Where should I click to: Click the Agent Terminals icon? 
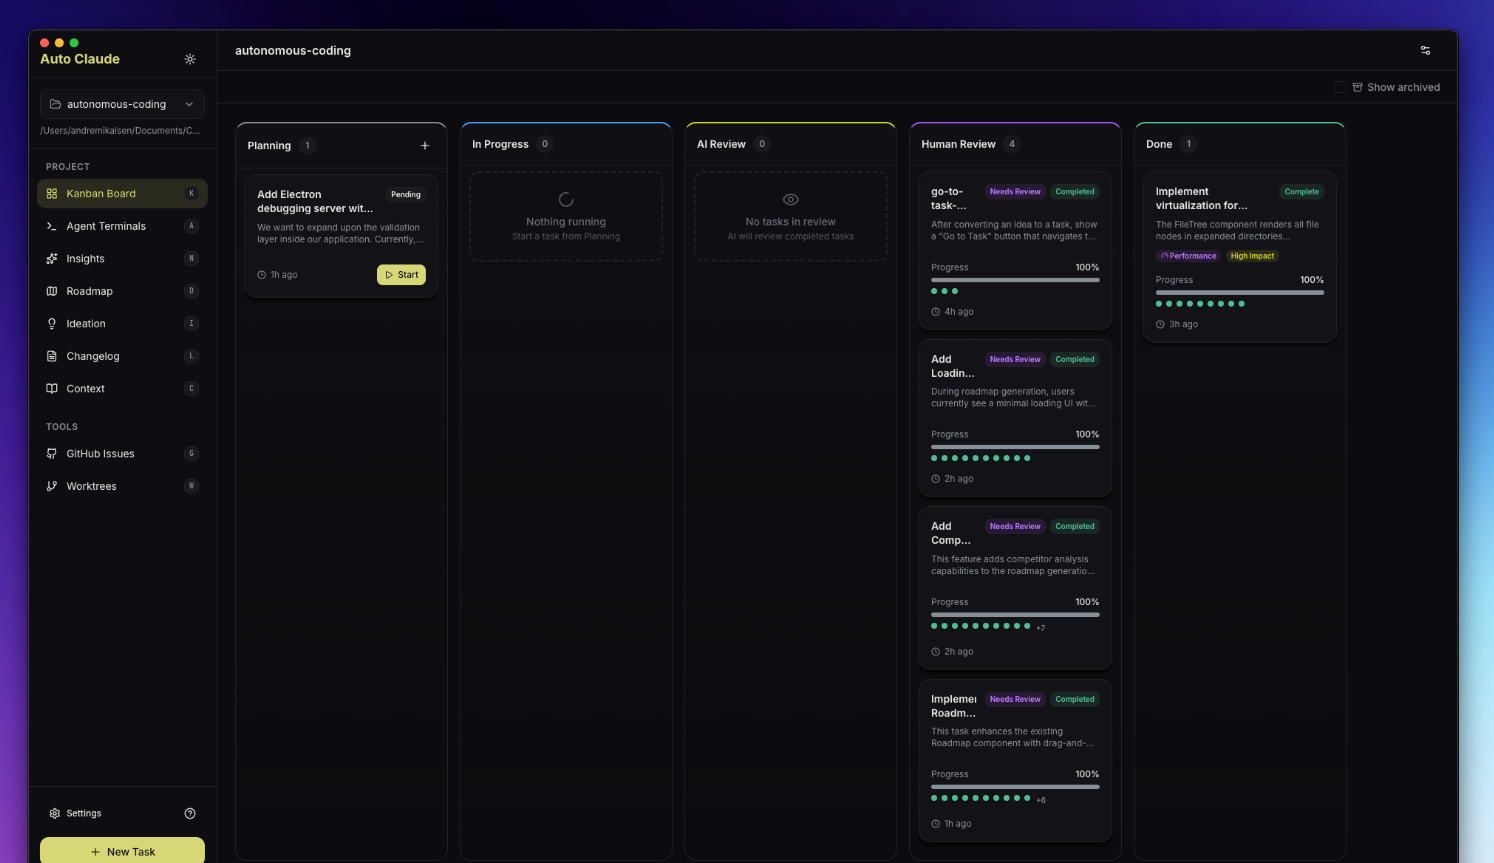point(52,227)
